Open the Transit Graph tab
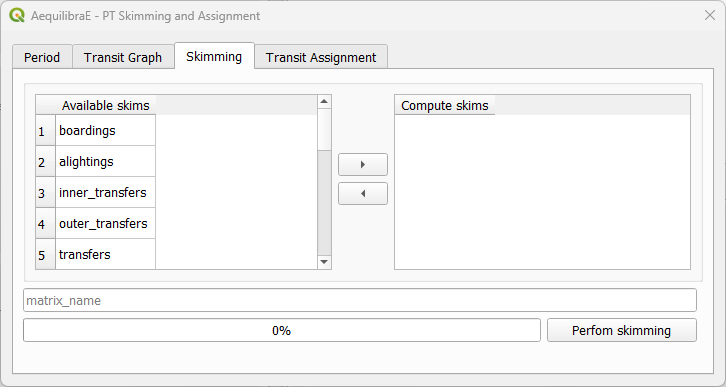 pyautogui.click(x=123, y=57)
